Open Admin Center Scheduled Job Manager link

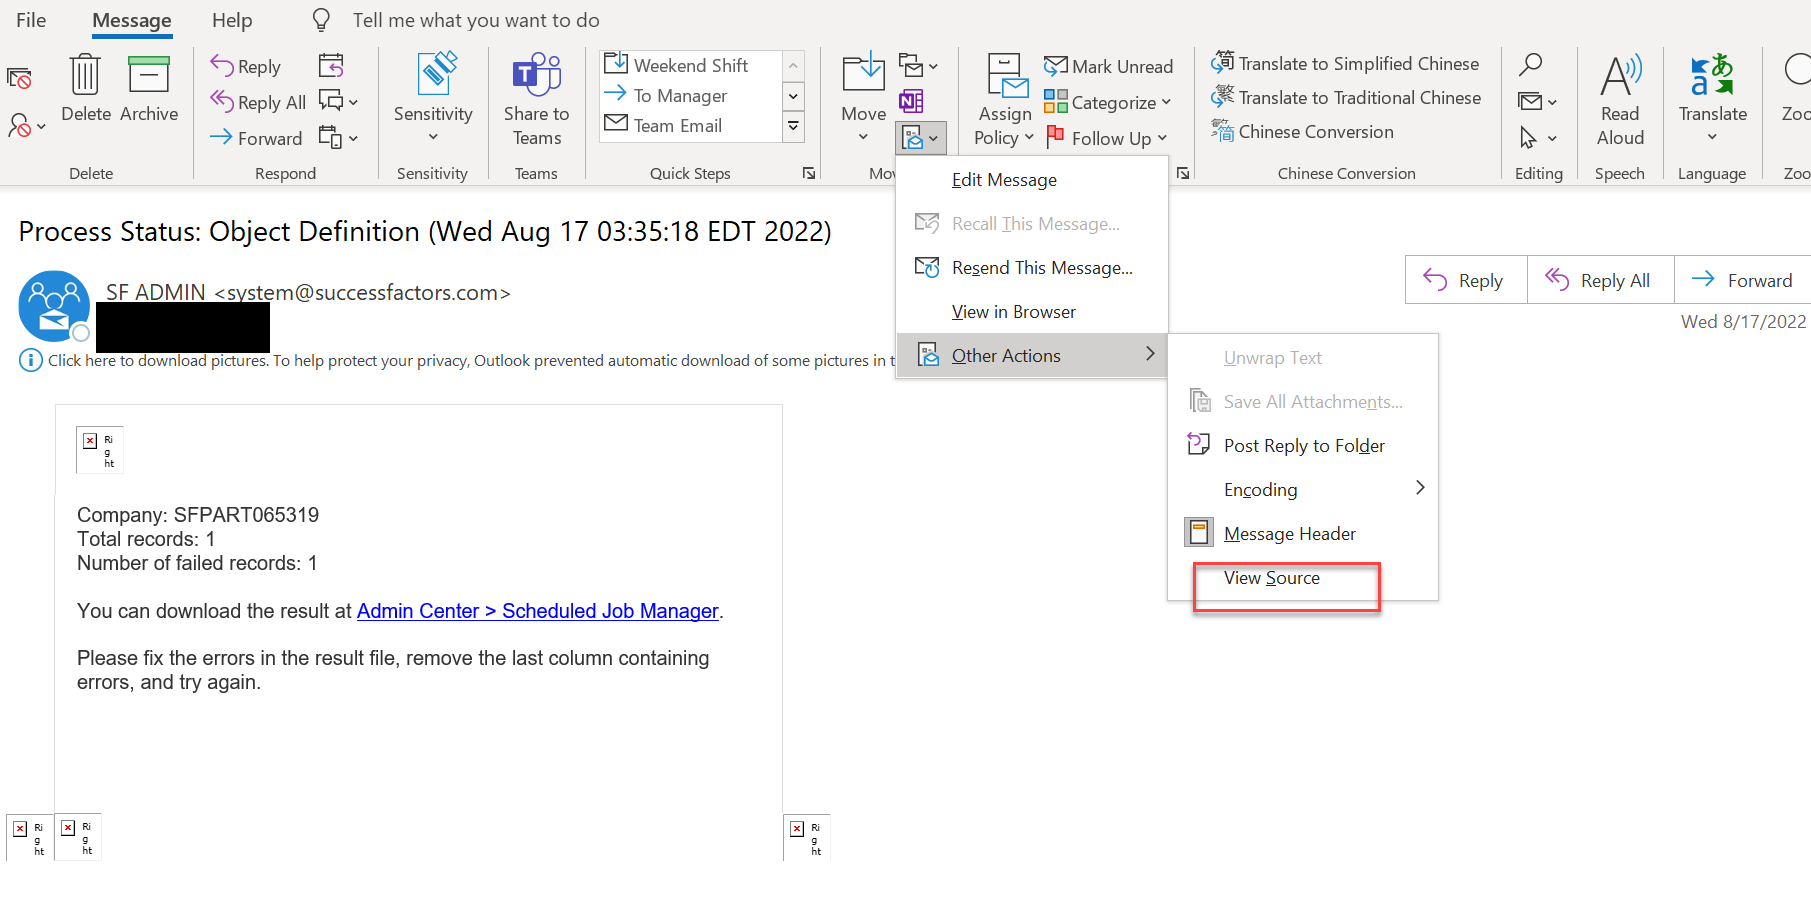point(538,611)
